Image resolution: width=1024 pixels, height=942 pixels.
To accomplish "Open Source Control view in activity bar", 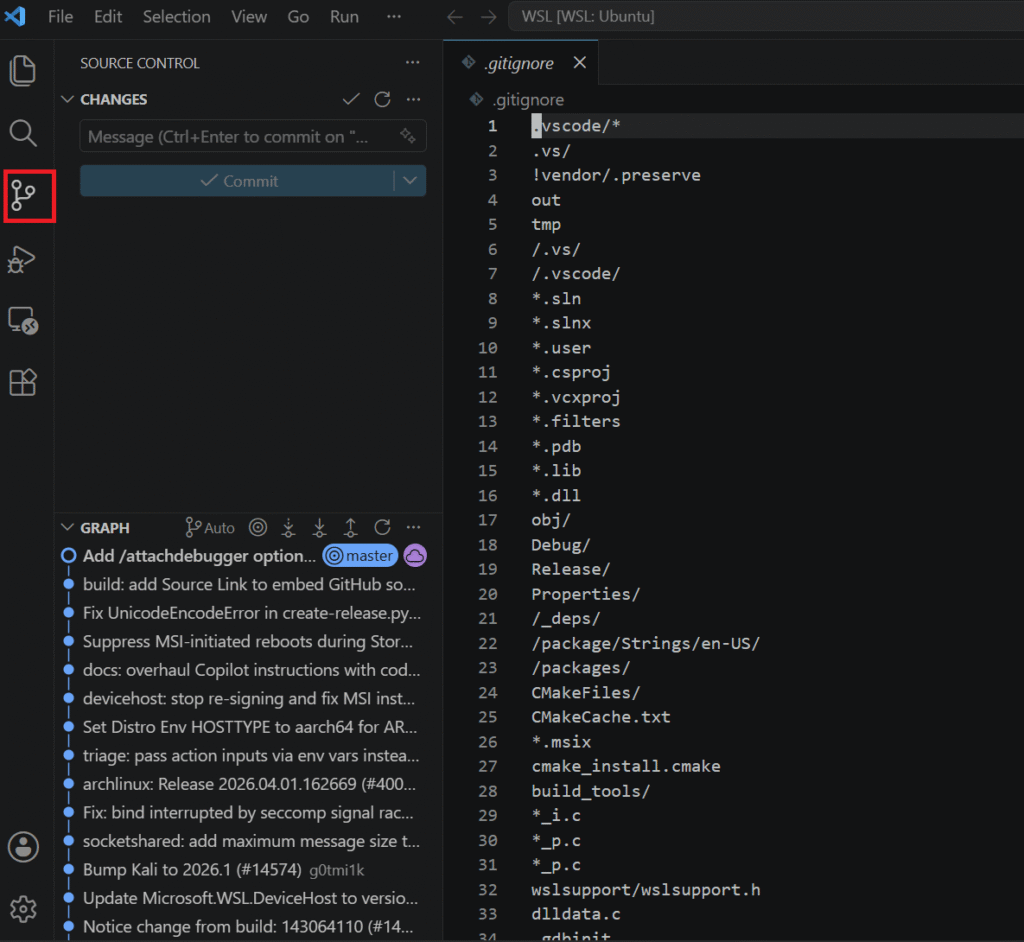I will coord(24,196).
